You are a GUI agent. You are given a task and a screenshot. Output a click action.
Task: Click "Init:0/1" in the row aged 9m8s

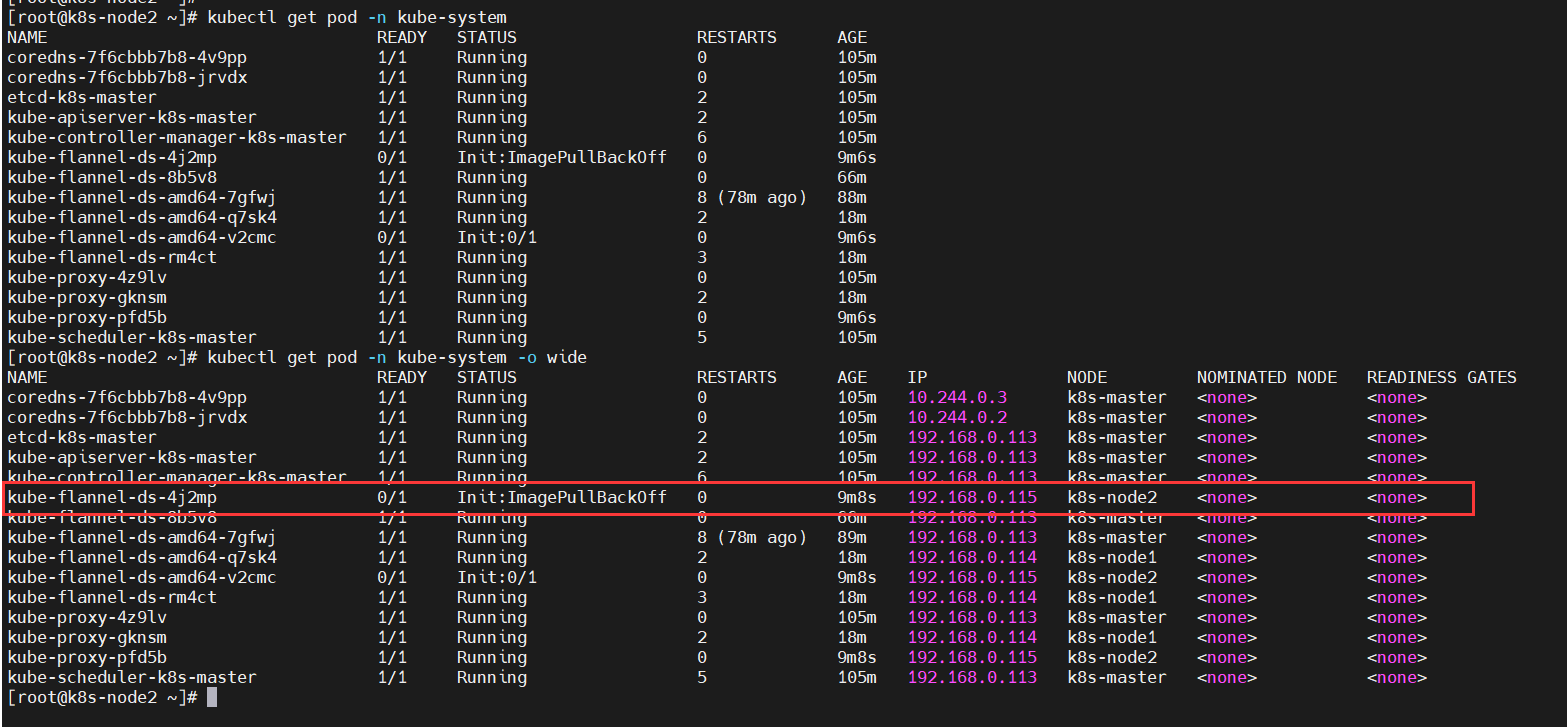(x=497, y=577)
